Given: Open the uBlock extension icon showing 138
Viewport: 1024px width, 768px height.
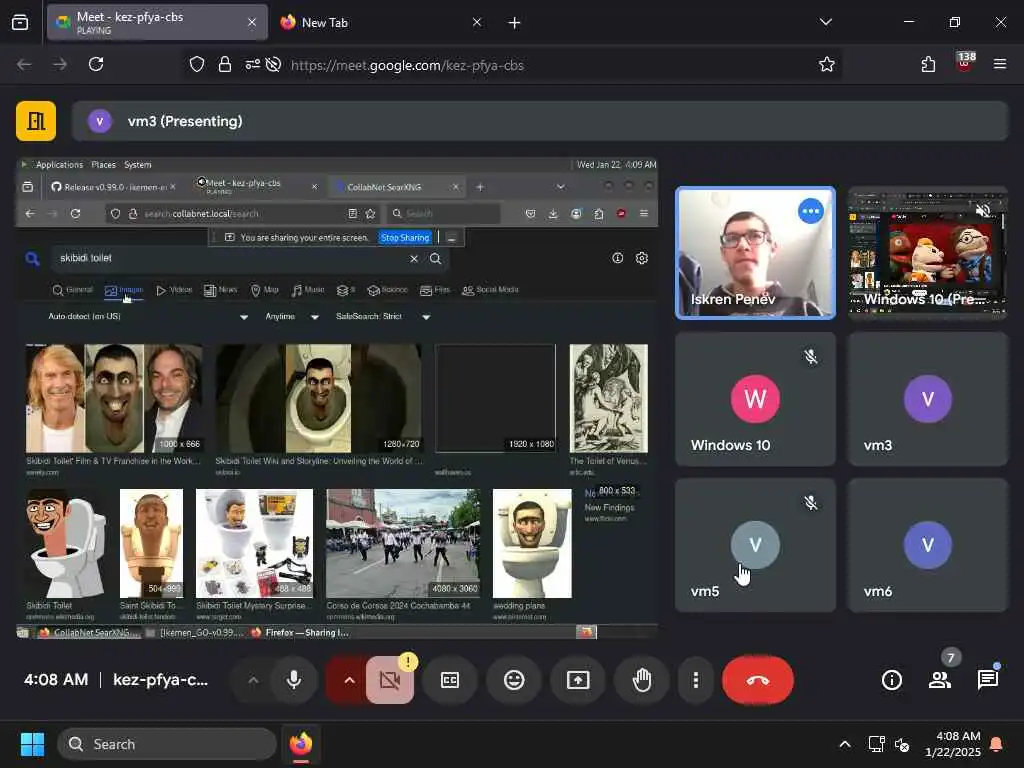Looking at the screenshot, I should coord(965,63).
